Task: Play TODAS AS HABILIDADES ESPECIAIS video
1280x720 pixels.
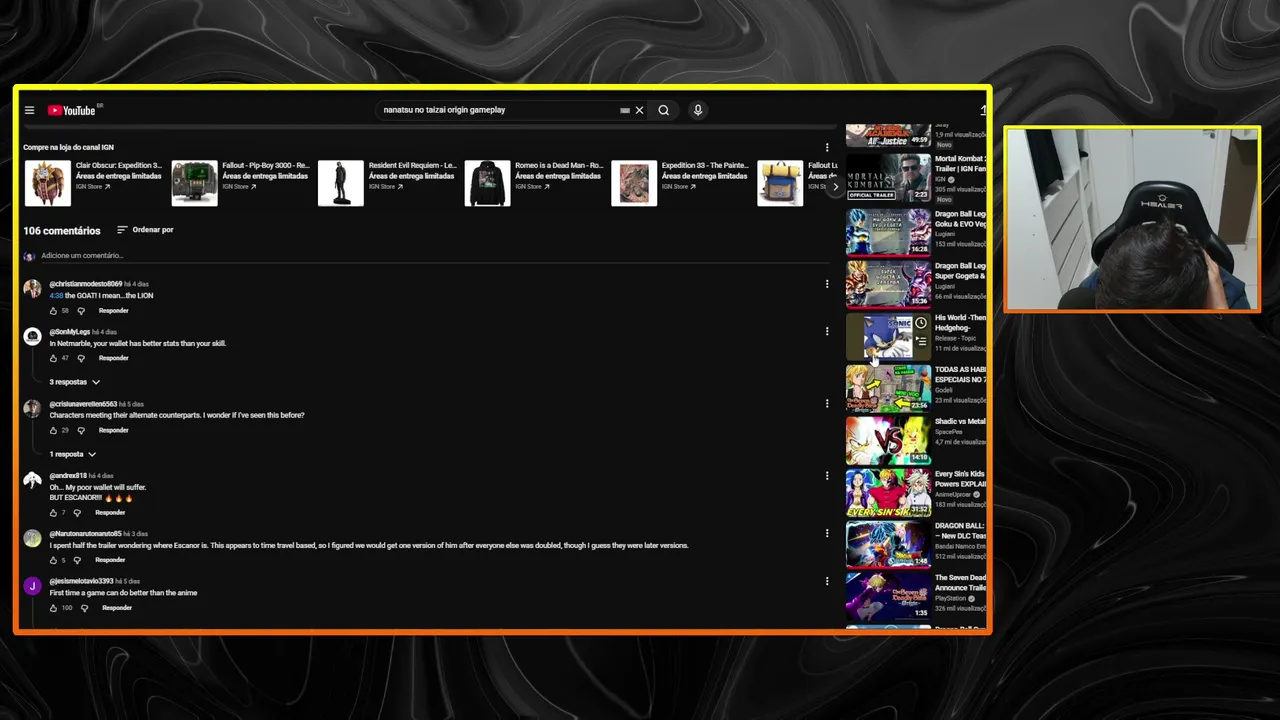Action: (889, 388)
